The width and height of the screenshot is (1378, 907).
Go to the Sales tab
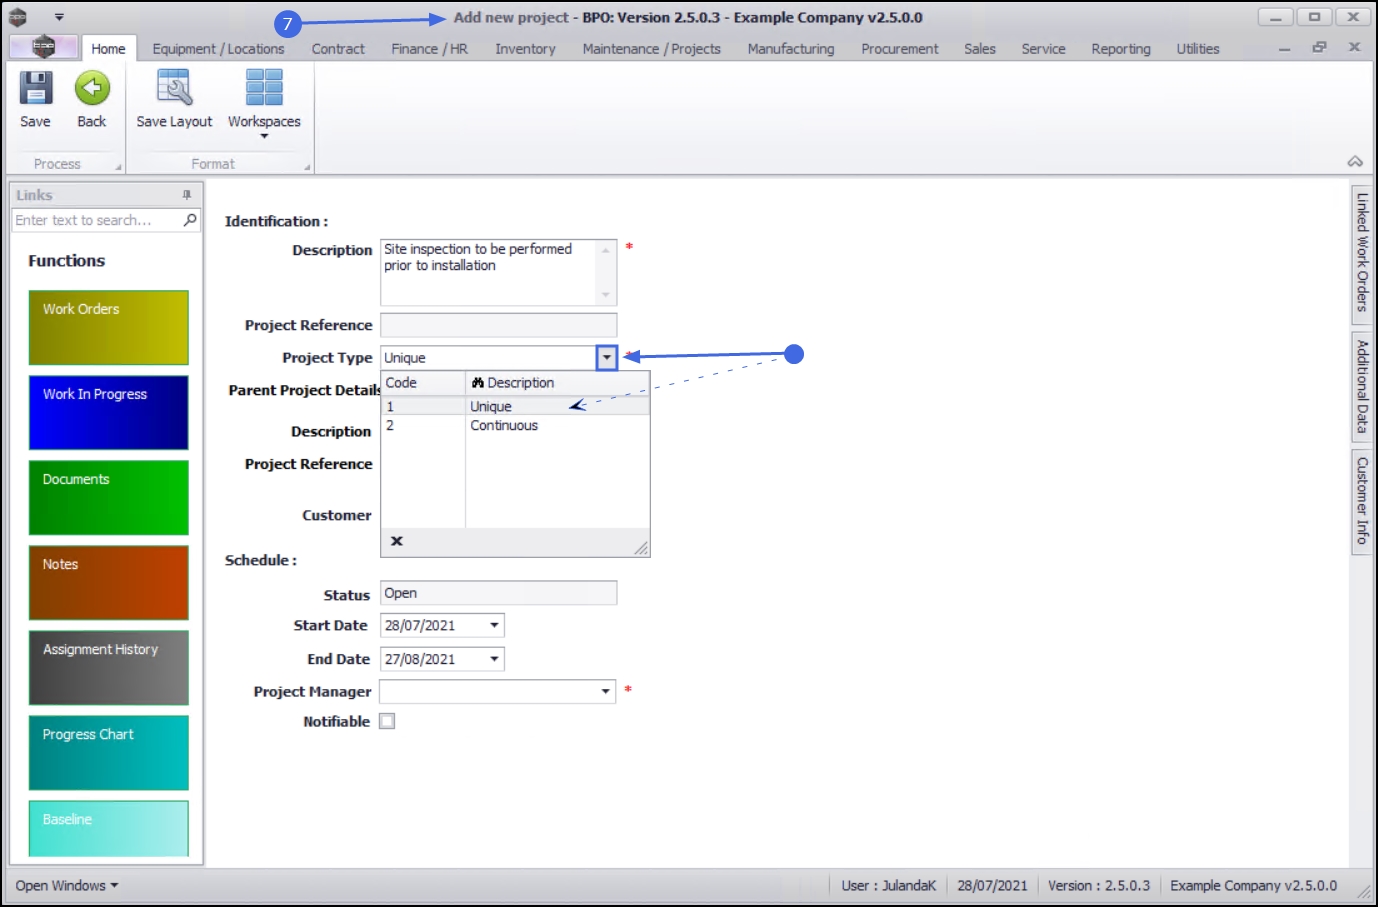(980, 49)
